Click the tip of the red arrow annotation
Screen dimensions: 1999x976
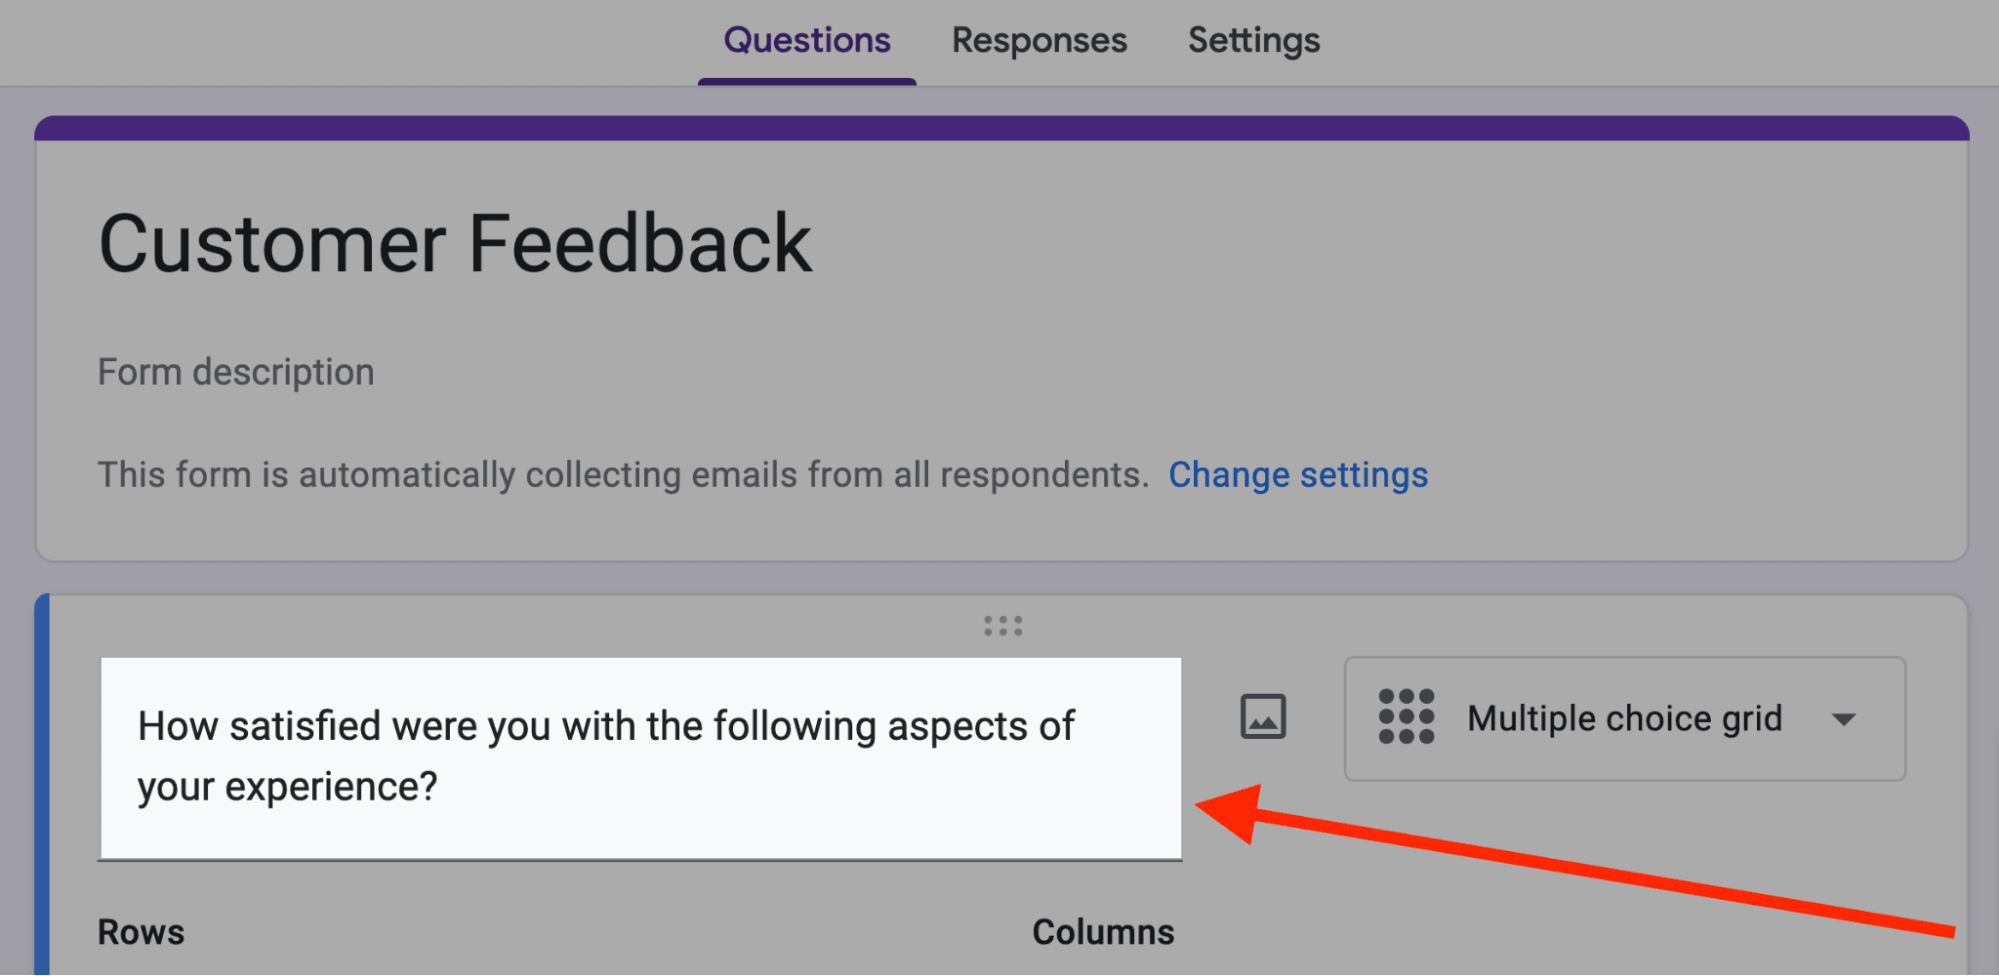point(1202,806)
